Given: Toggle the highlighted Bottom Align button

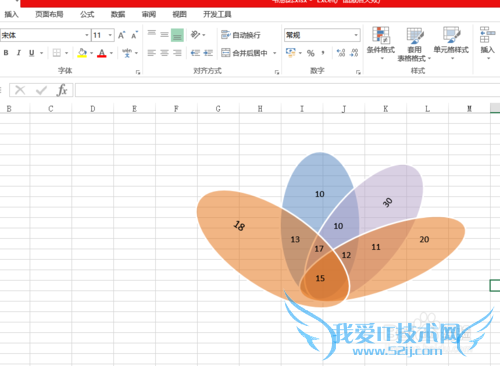Looking at the screenshot, I should coord(177,35).
